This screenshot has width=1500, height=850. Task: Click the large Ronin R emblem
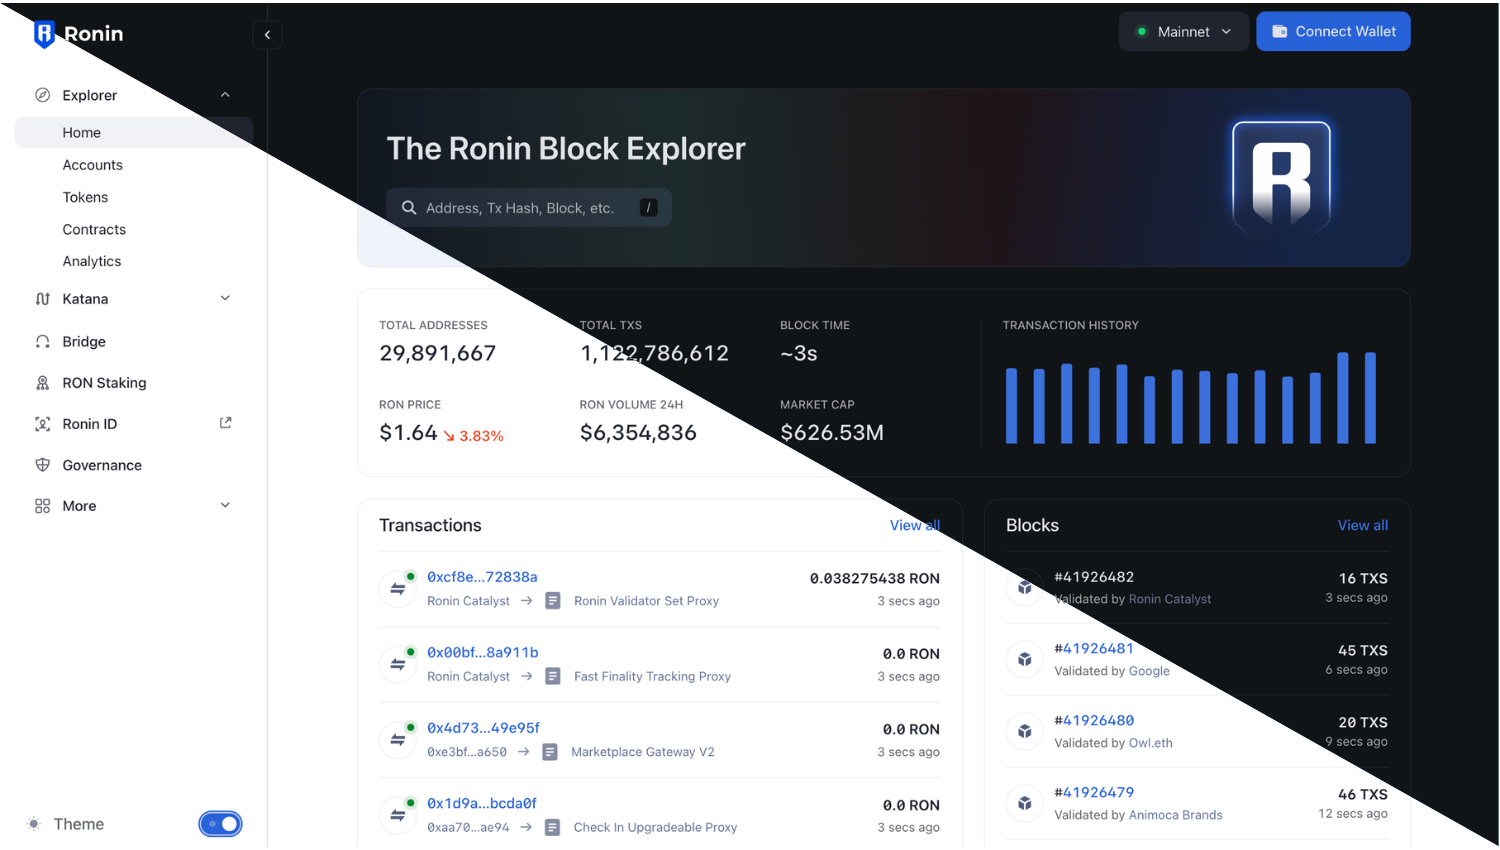click(1281, 178)
